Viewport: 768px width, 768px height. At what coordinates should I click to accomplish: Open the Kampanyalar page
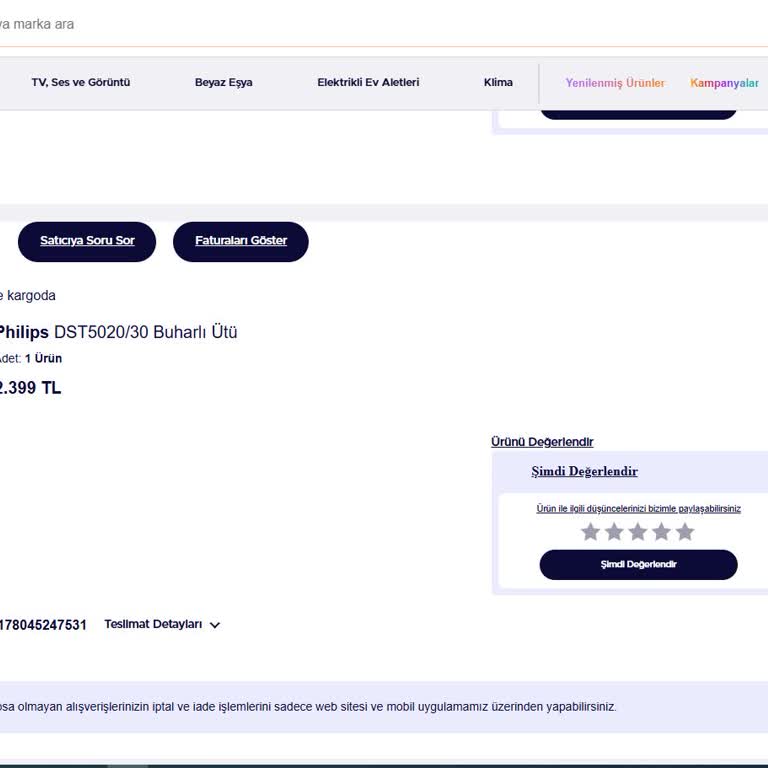point(724,83)
